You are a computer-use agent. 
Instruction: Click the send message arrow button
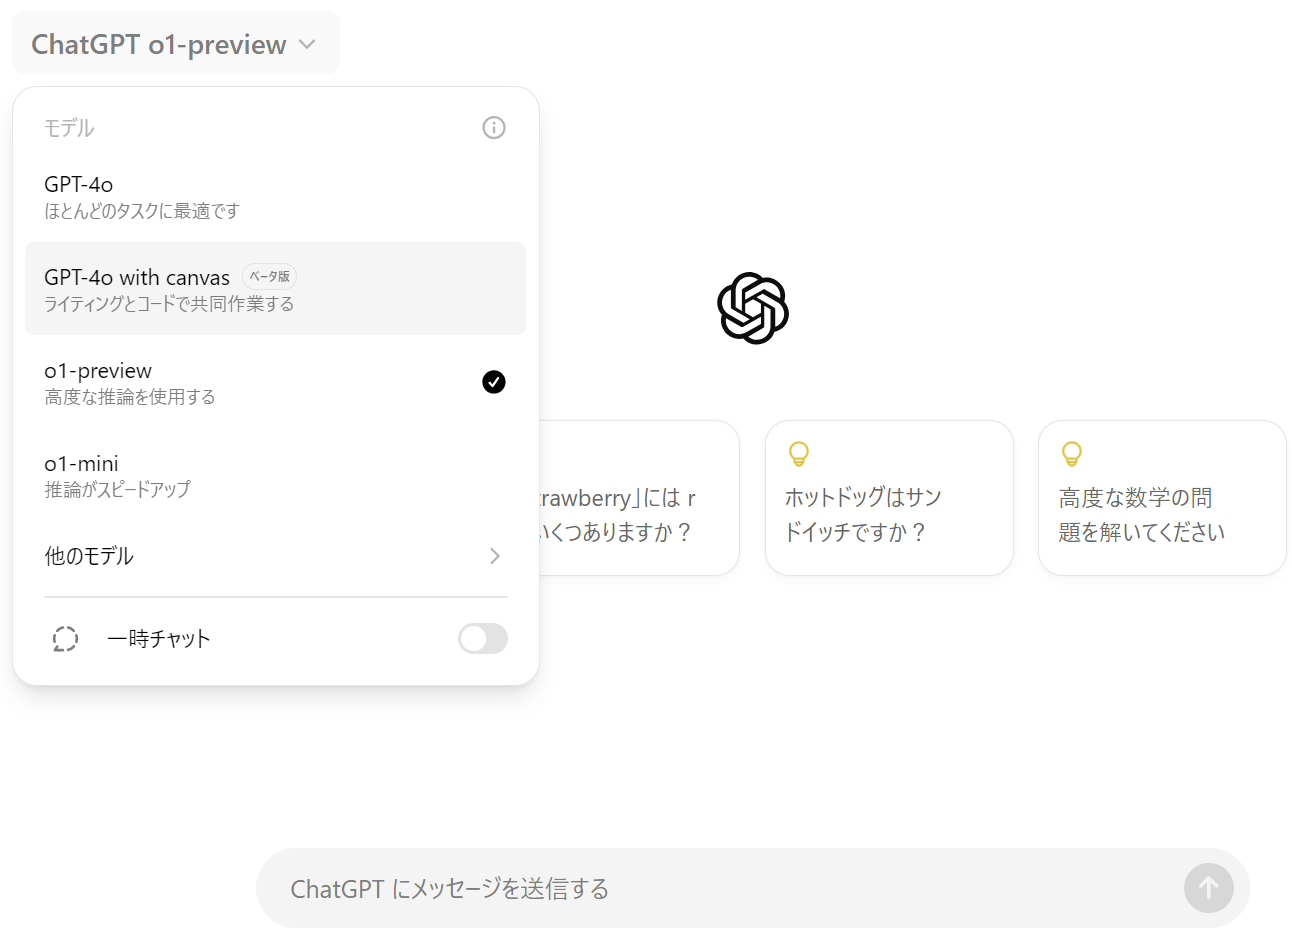coord(1208,888)
